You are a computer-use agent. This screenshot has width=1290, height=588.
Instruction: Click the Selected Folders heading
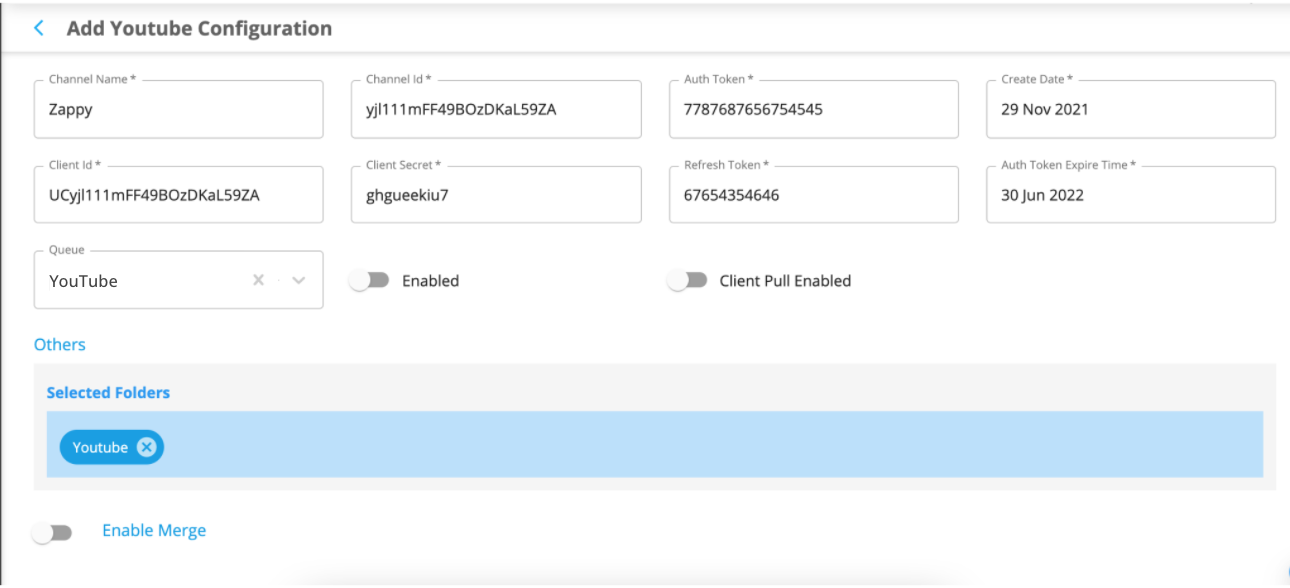[108, 393]
